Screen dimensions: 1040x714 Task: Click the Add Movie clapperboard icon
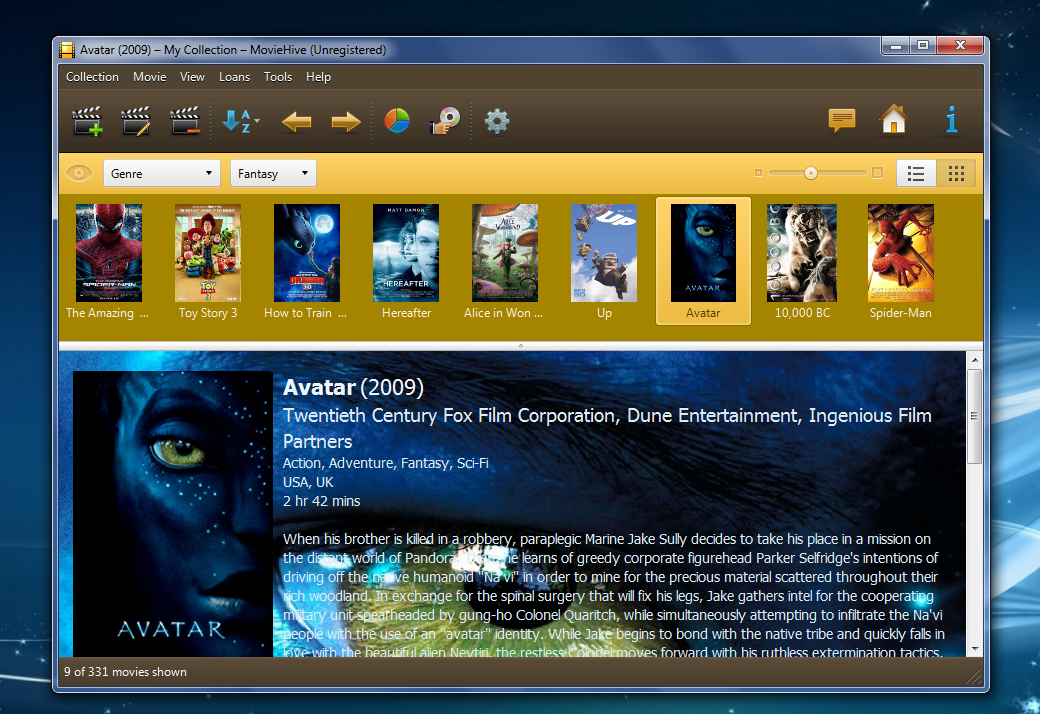88,121
